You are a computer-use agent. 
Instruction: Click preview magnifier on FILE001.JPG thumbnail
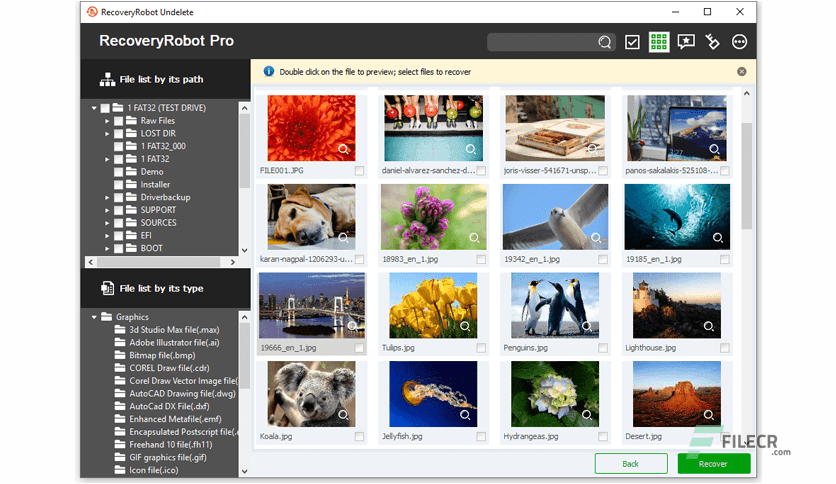coord(343,149)
